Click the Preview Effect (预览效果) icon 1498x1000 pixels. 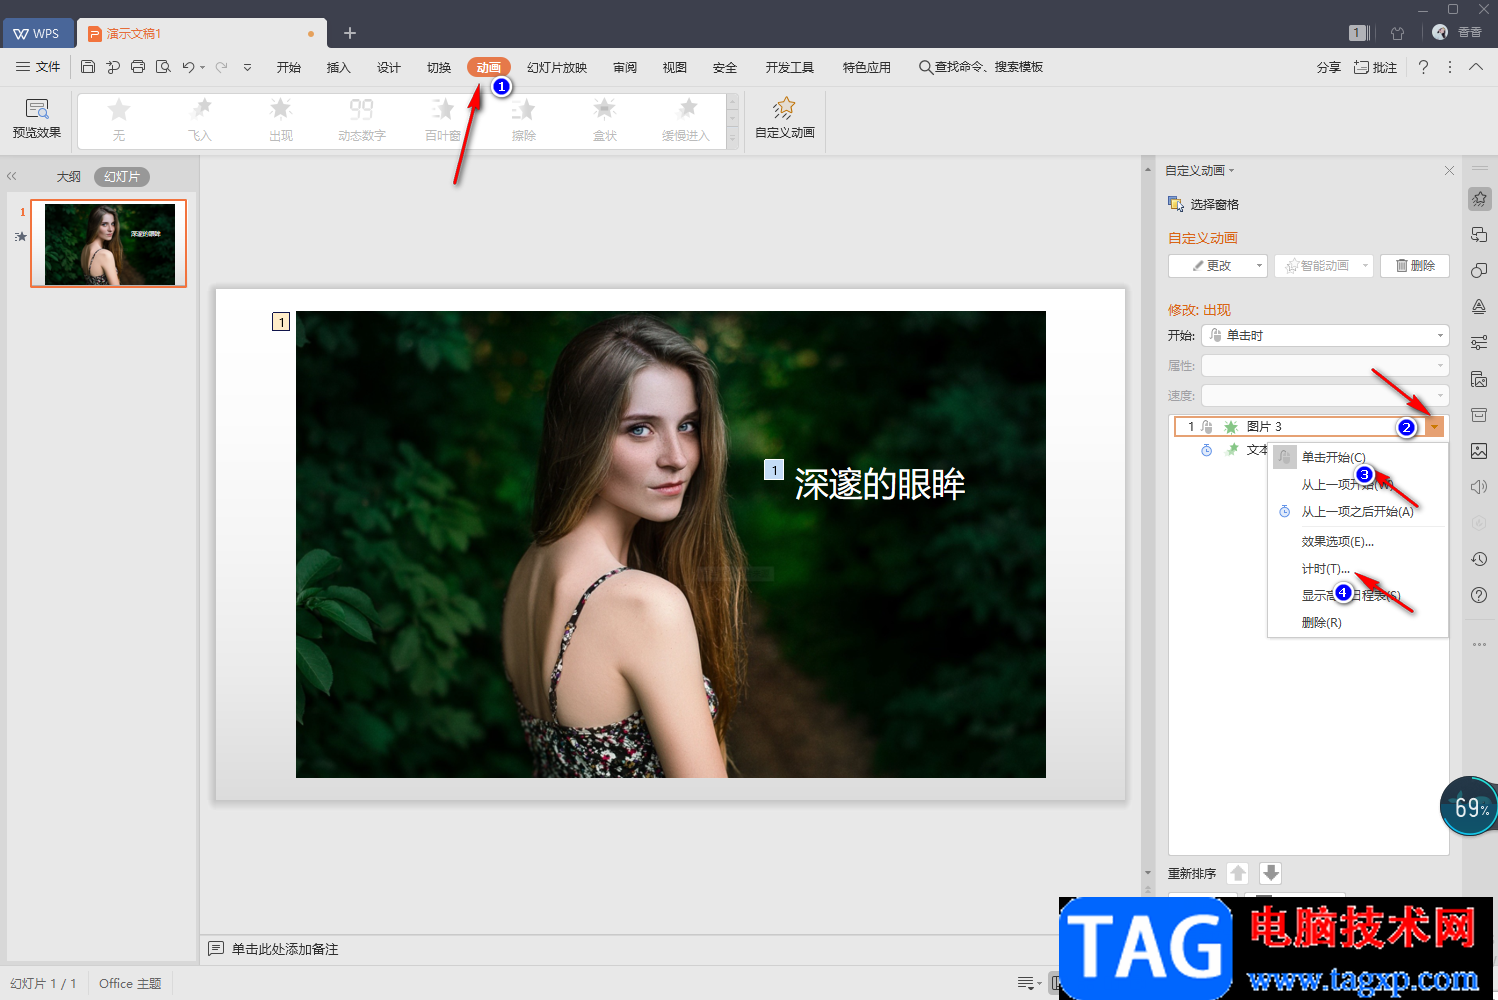36,118
